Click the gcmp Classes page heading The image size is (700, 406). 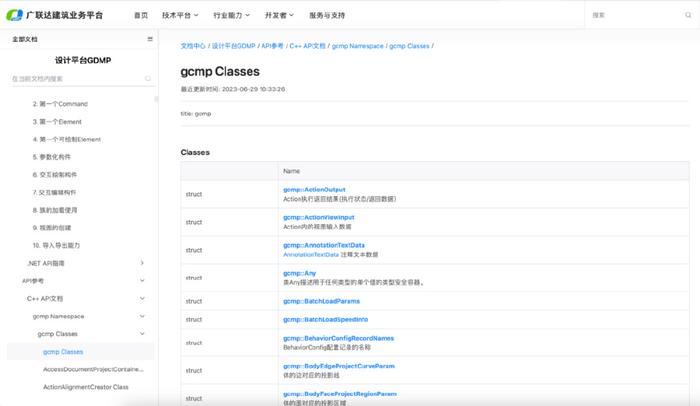220,71
